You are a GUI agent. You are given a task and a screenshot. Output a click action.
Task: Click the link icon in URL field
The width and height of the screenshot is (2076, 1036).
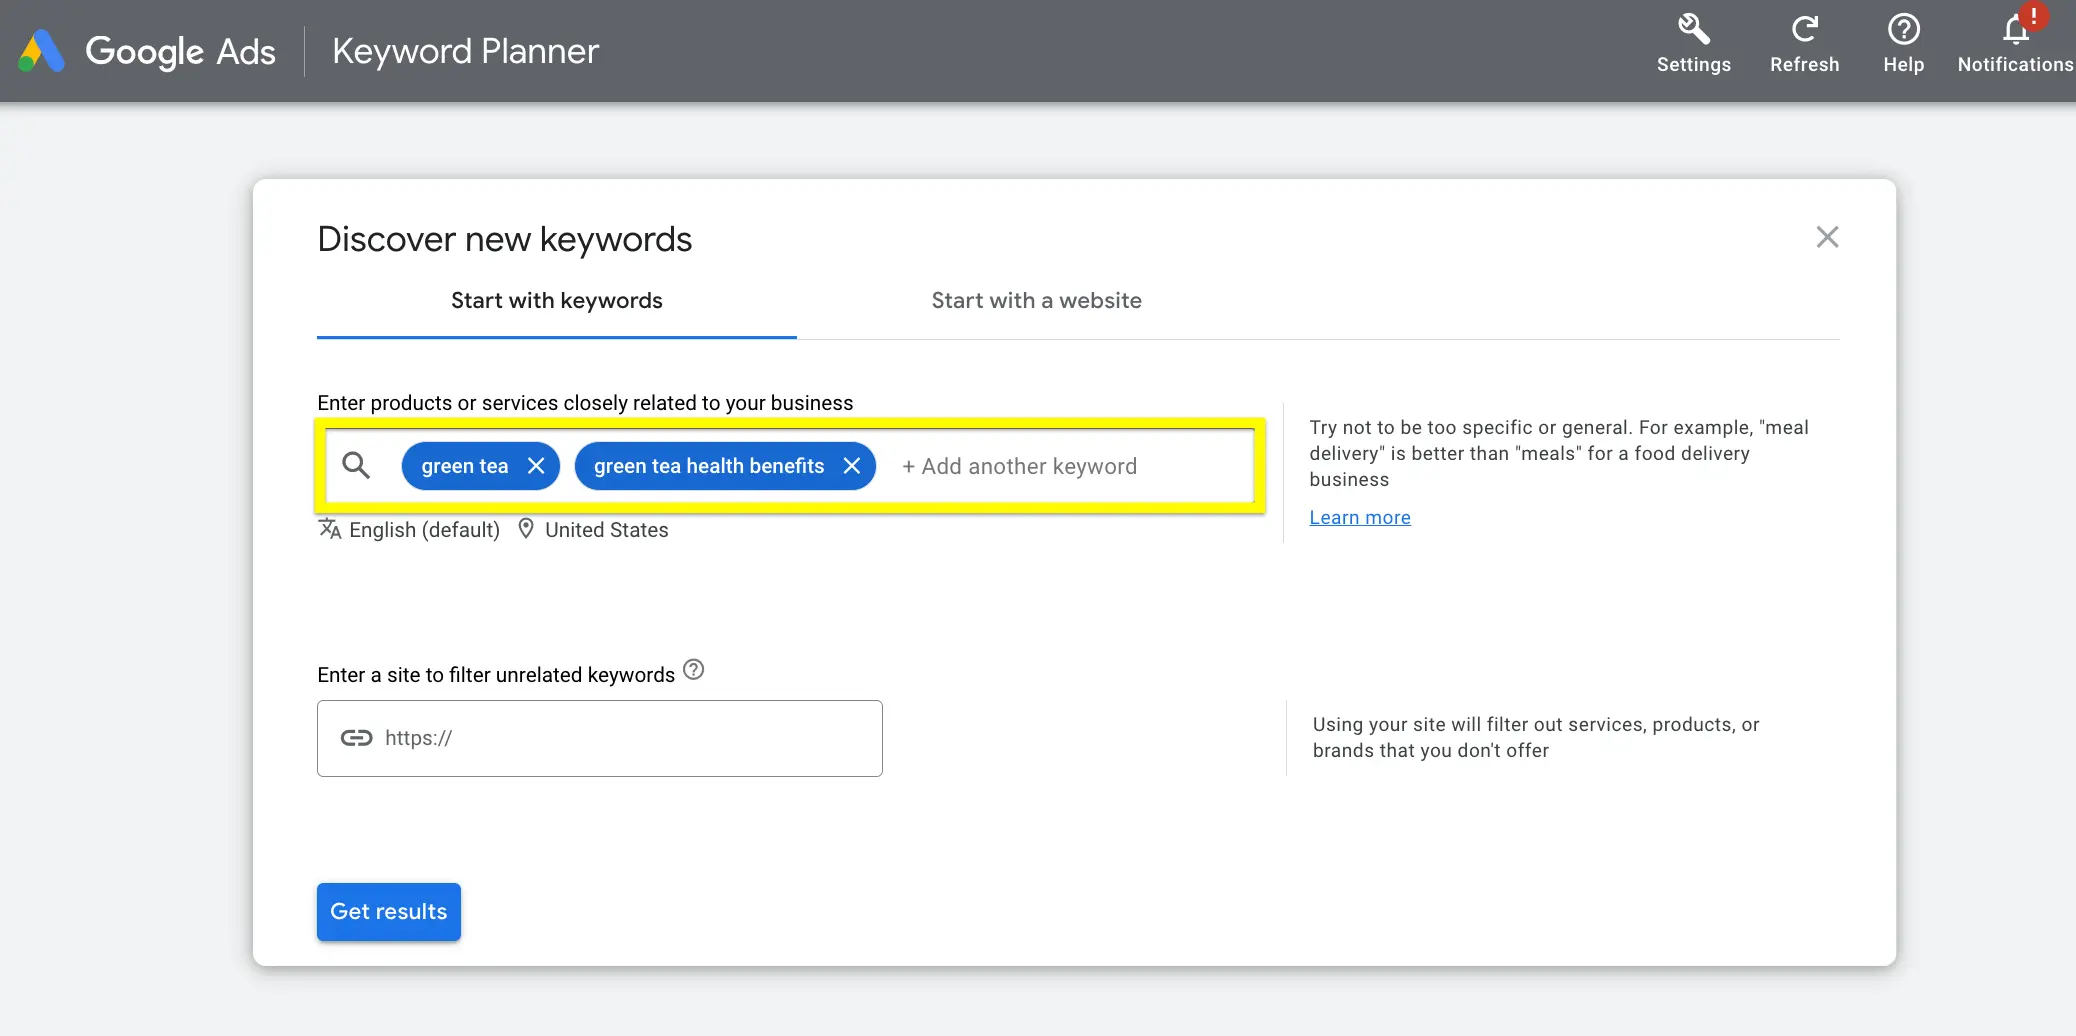tap(356, 738)
